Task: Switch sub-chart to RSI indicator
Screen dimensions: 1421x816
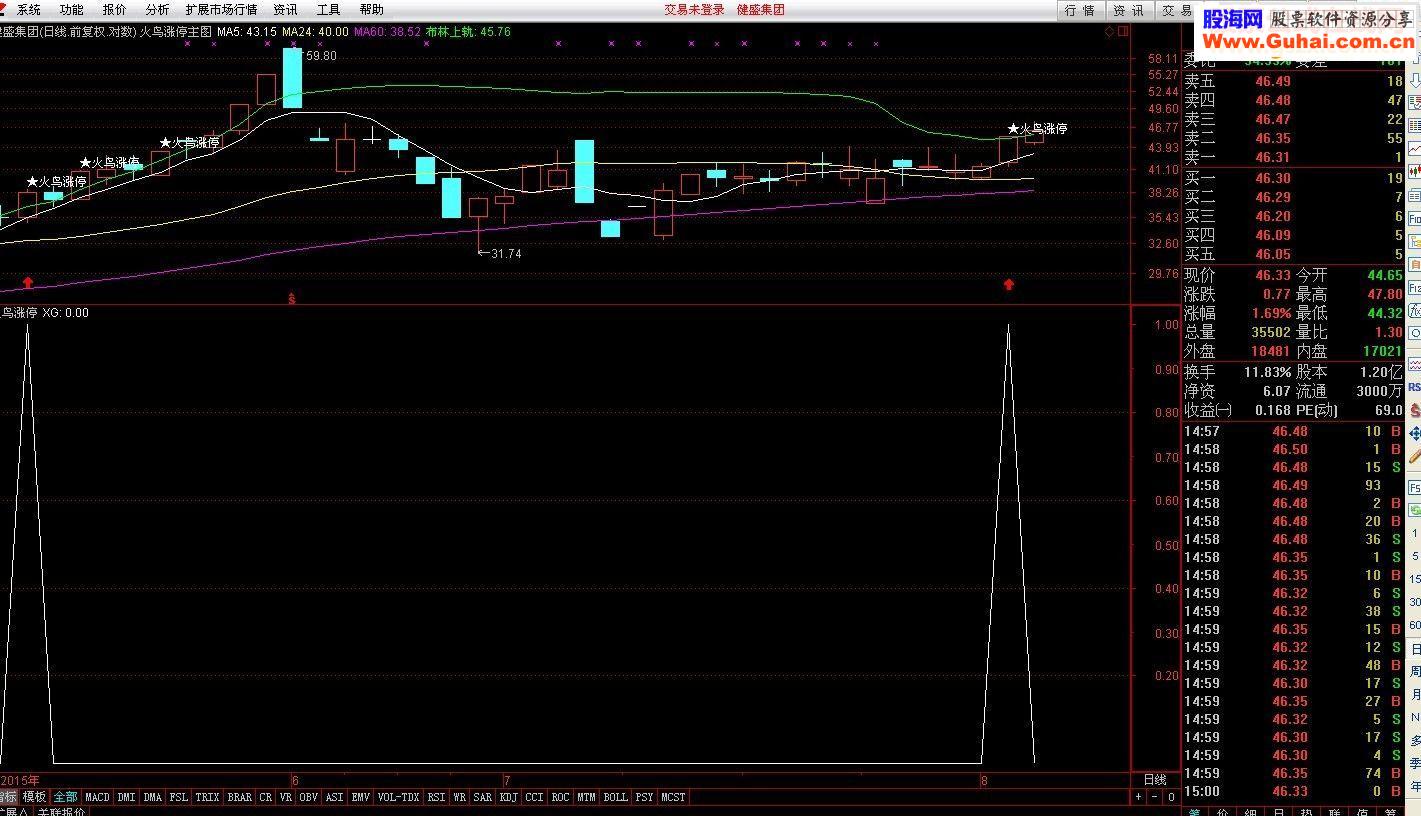Action: click(436, 797)
